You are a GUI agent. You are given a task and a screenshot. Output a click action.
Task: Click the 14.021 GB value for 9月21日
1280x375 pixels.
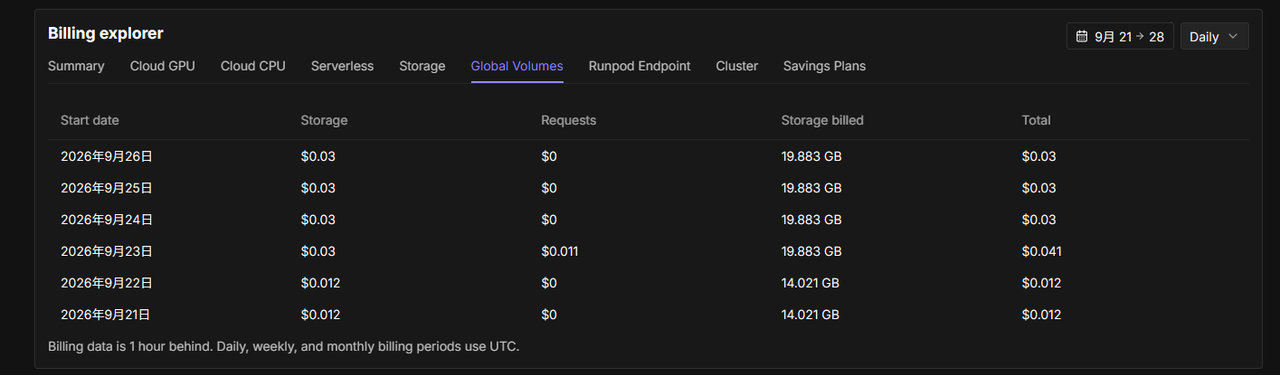click(x=810, y=314)
